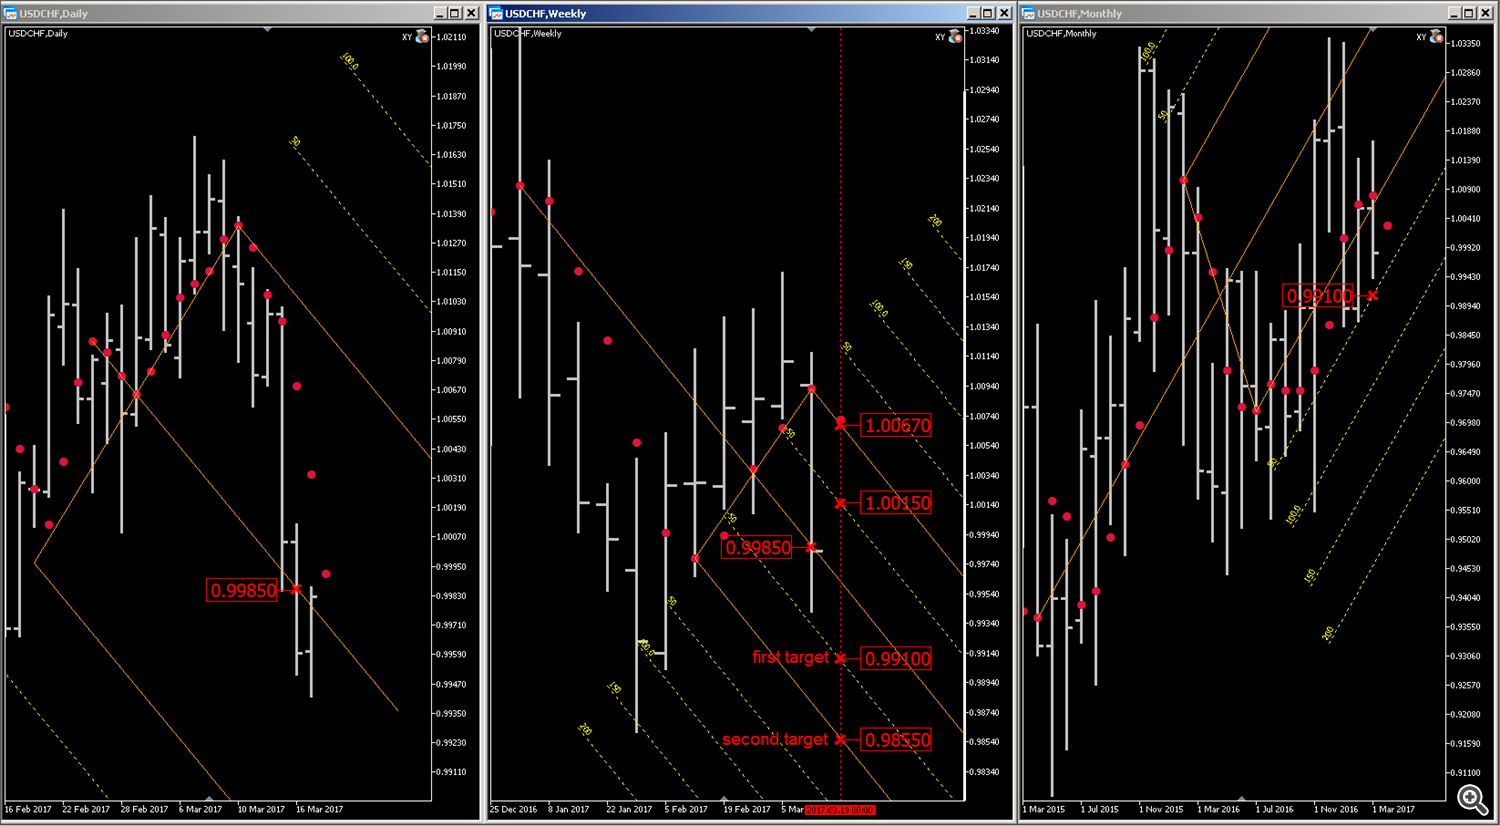The image size is (1500, 826).
Task: Click 0.96000 on Monthly price scale
Action: click(x=1465, y=481)
